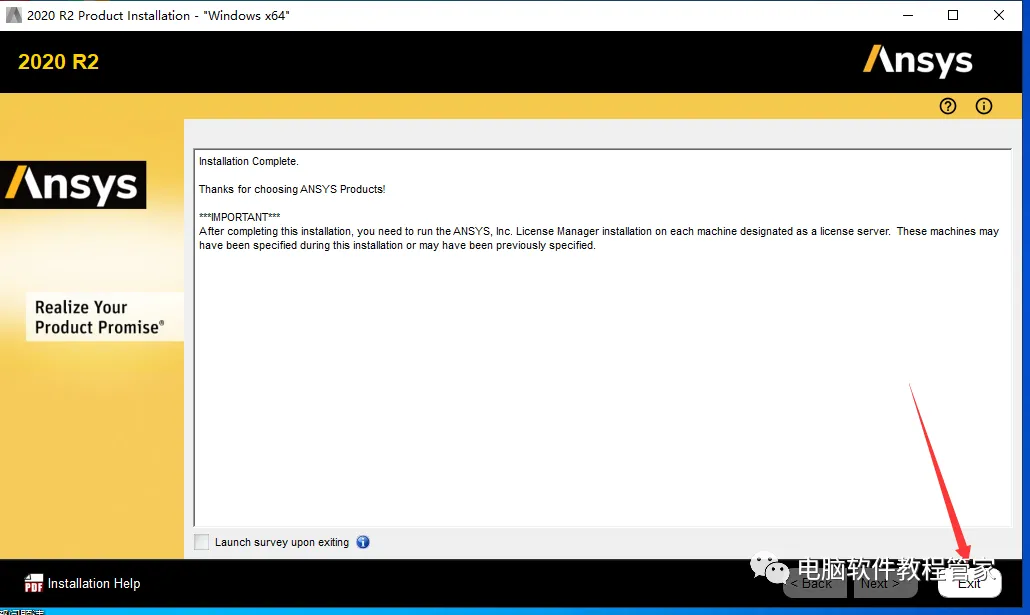Enable Launch survey upon exiting checkbox
Image resolution: width=1030 pixels, height=615 pixels.
click(x=202, y=542)
